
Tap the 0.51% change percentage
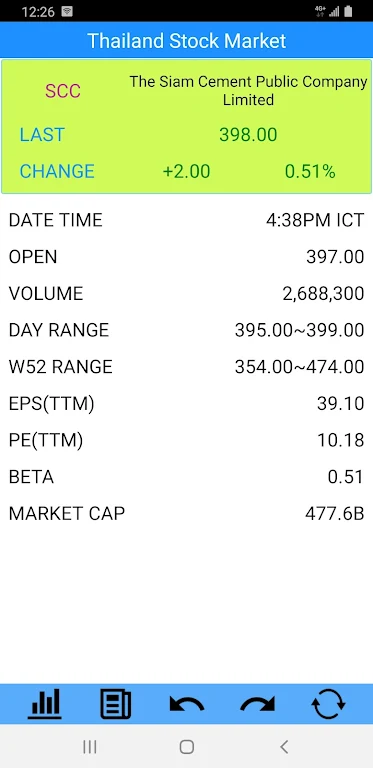tap(310, 171)
